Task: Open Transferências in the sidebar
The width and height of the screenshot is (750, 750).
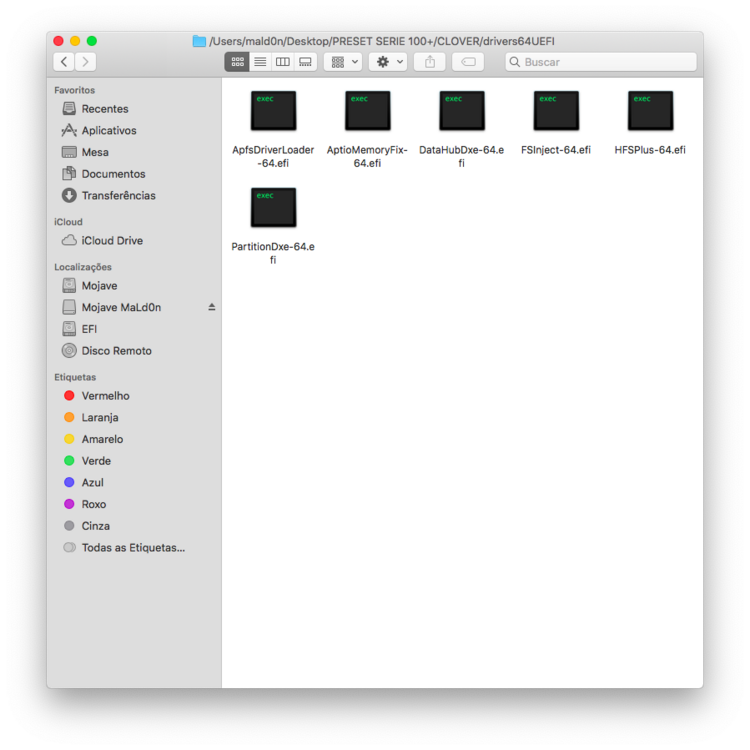Action: (118, 196)
